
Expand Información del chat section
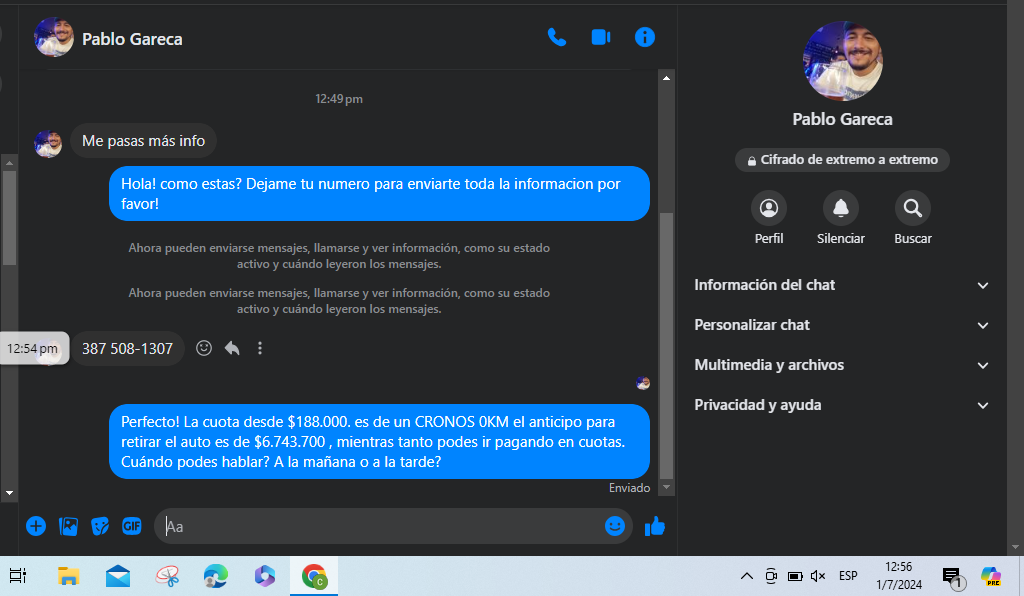coord(841,285)
